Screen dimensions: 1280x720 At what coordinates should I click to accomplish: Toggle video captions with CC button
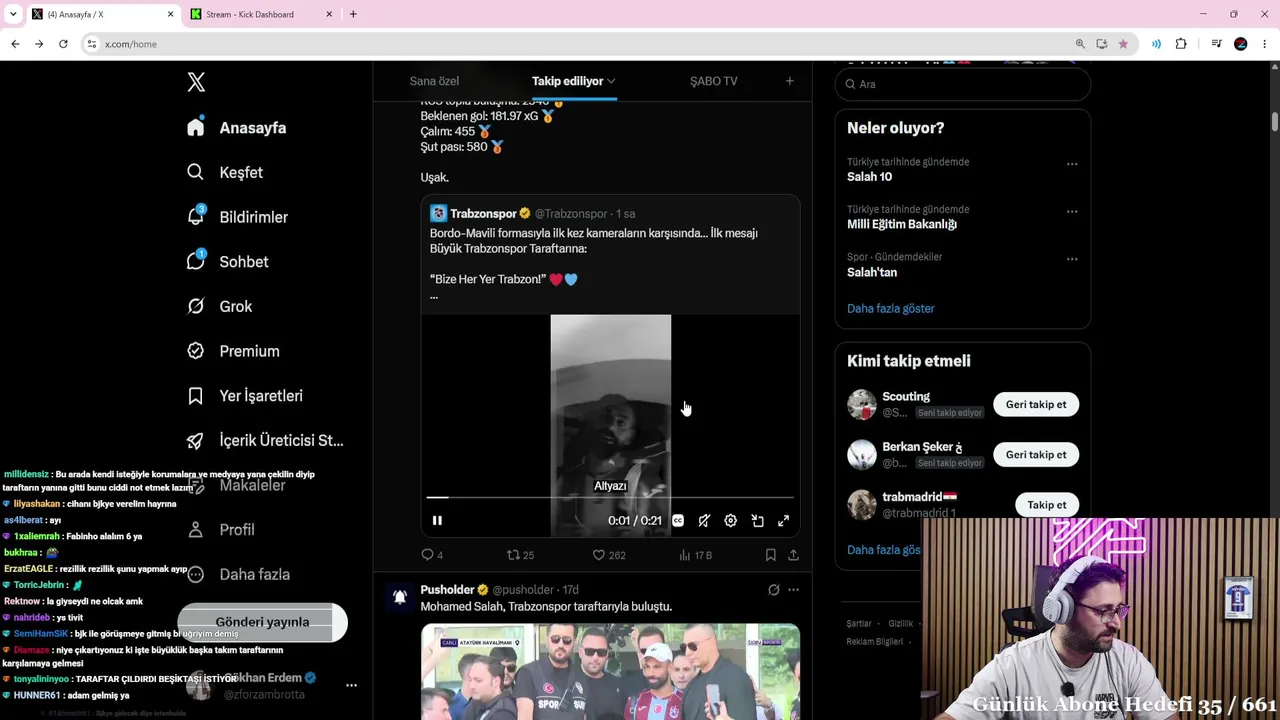(678, 520)
